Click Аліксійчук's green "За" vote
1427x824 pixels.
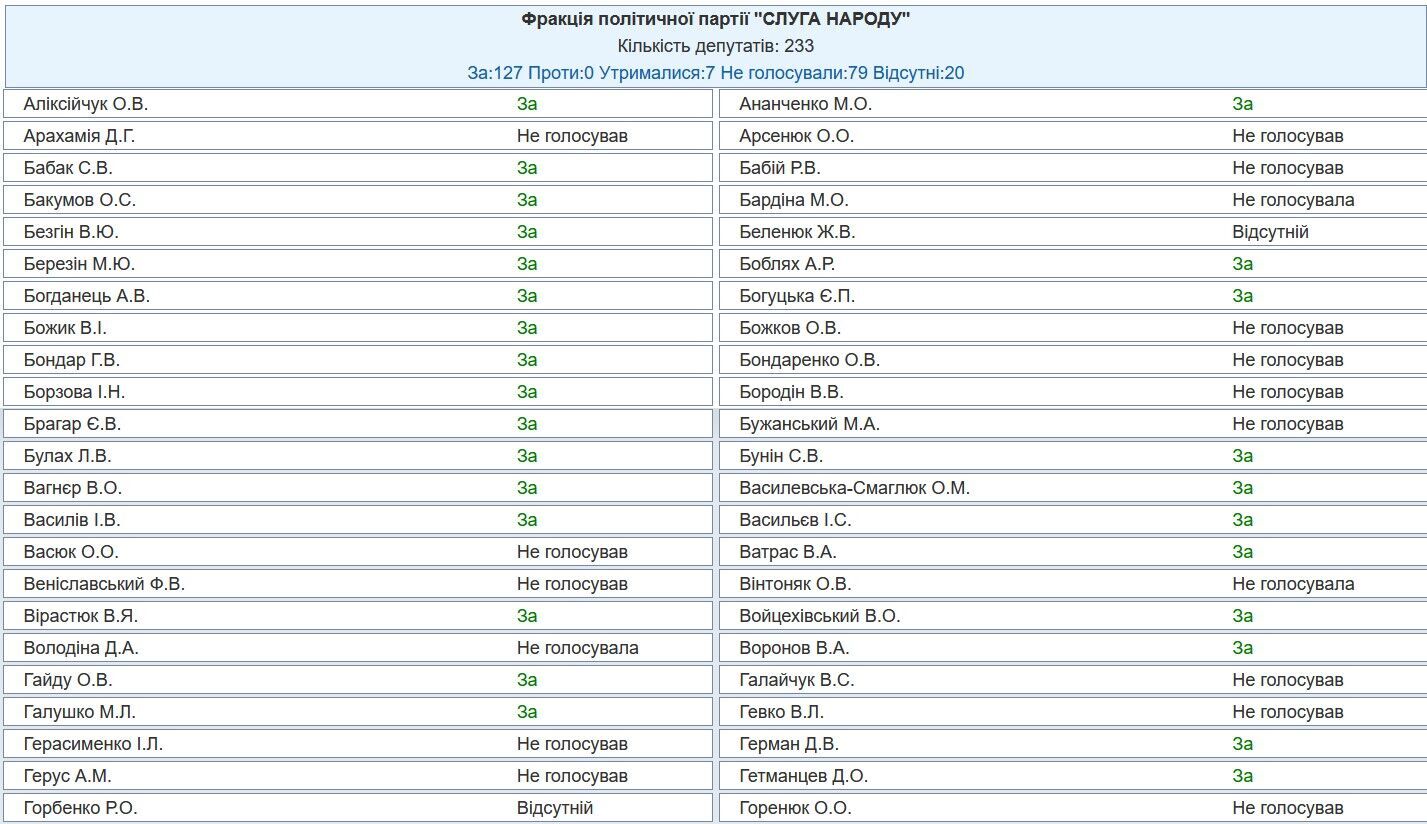pos(527,104)
